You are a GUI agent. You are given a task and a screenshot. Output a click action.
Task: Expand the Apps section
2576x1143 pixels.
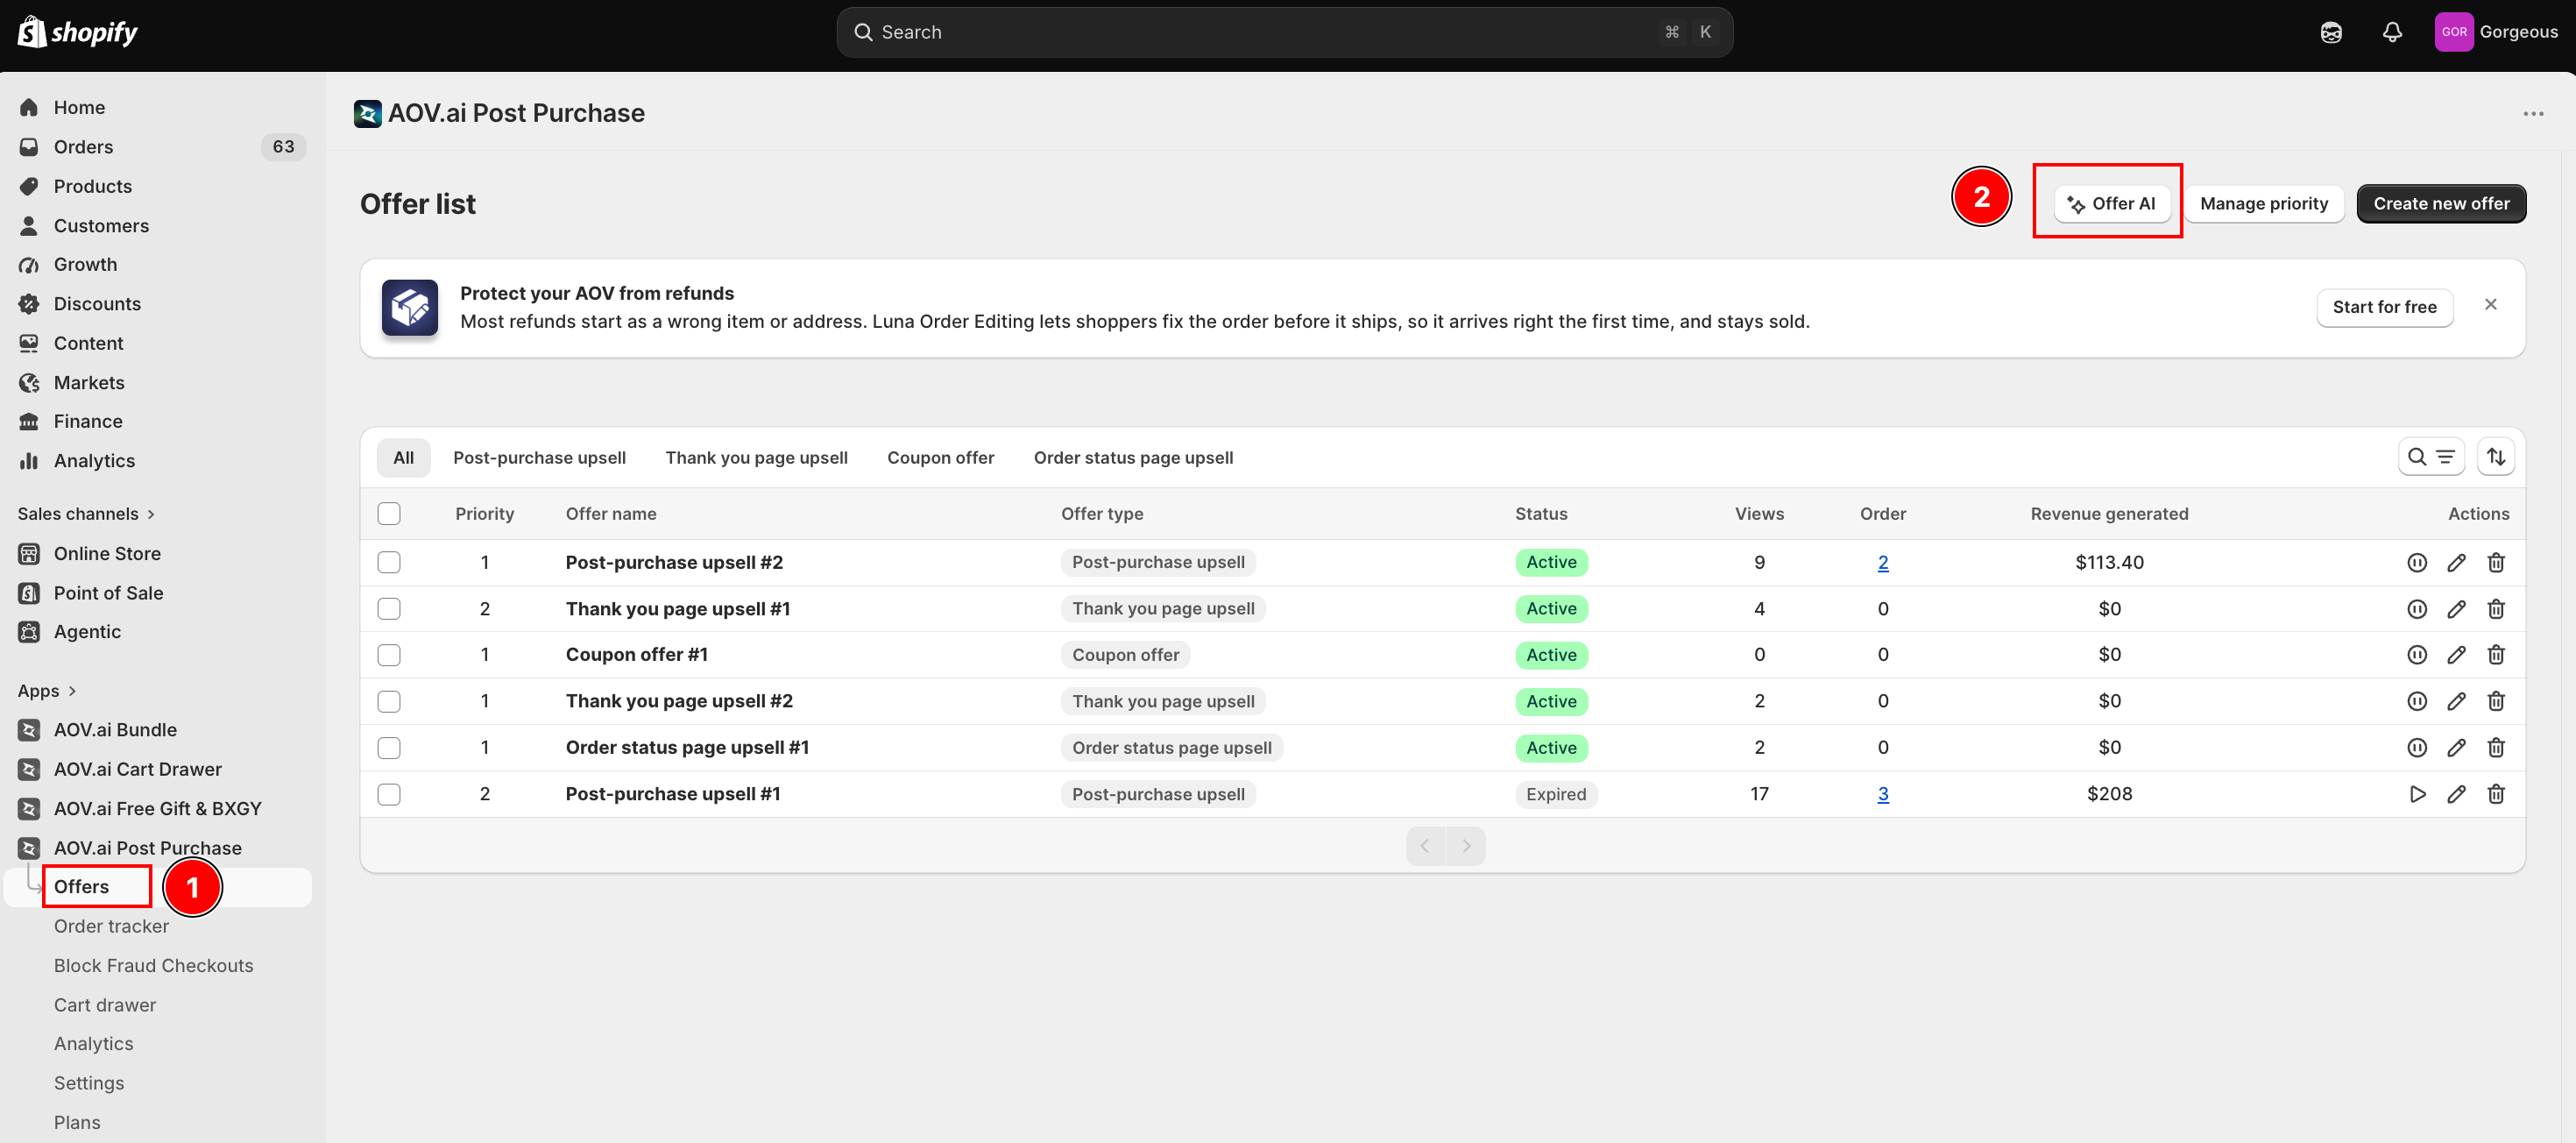pos(47,691)
